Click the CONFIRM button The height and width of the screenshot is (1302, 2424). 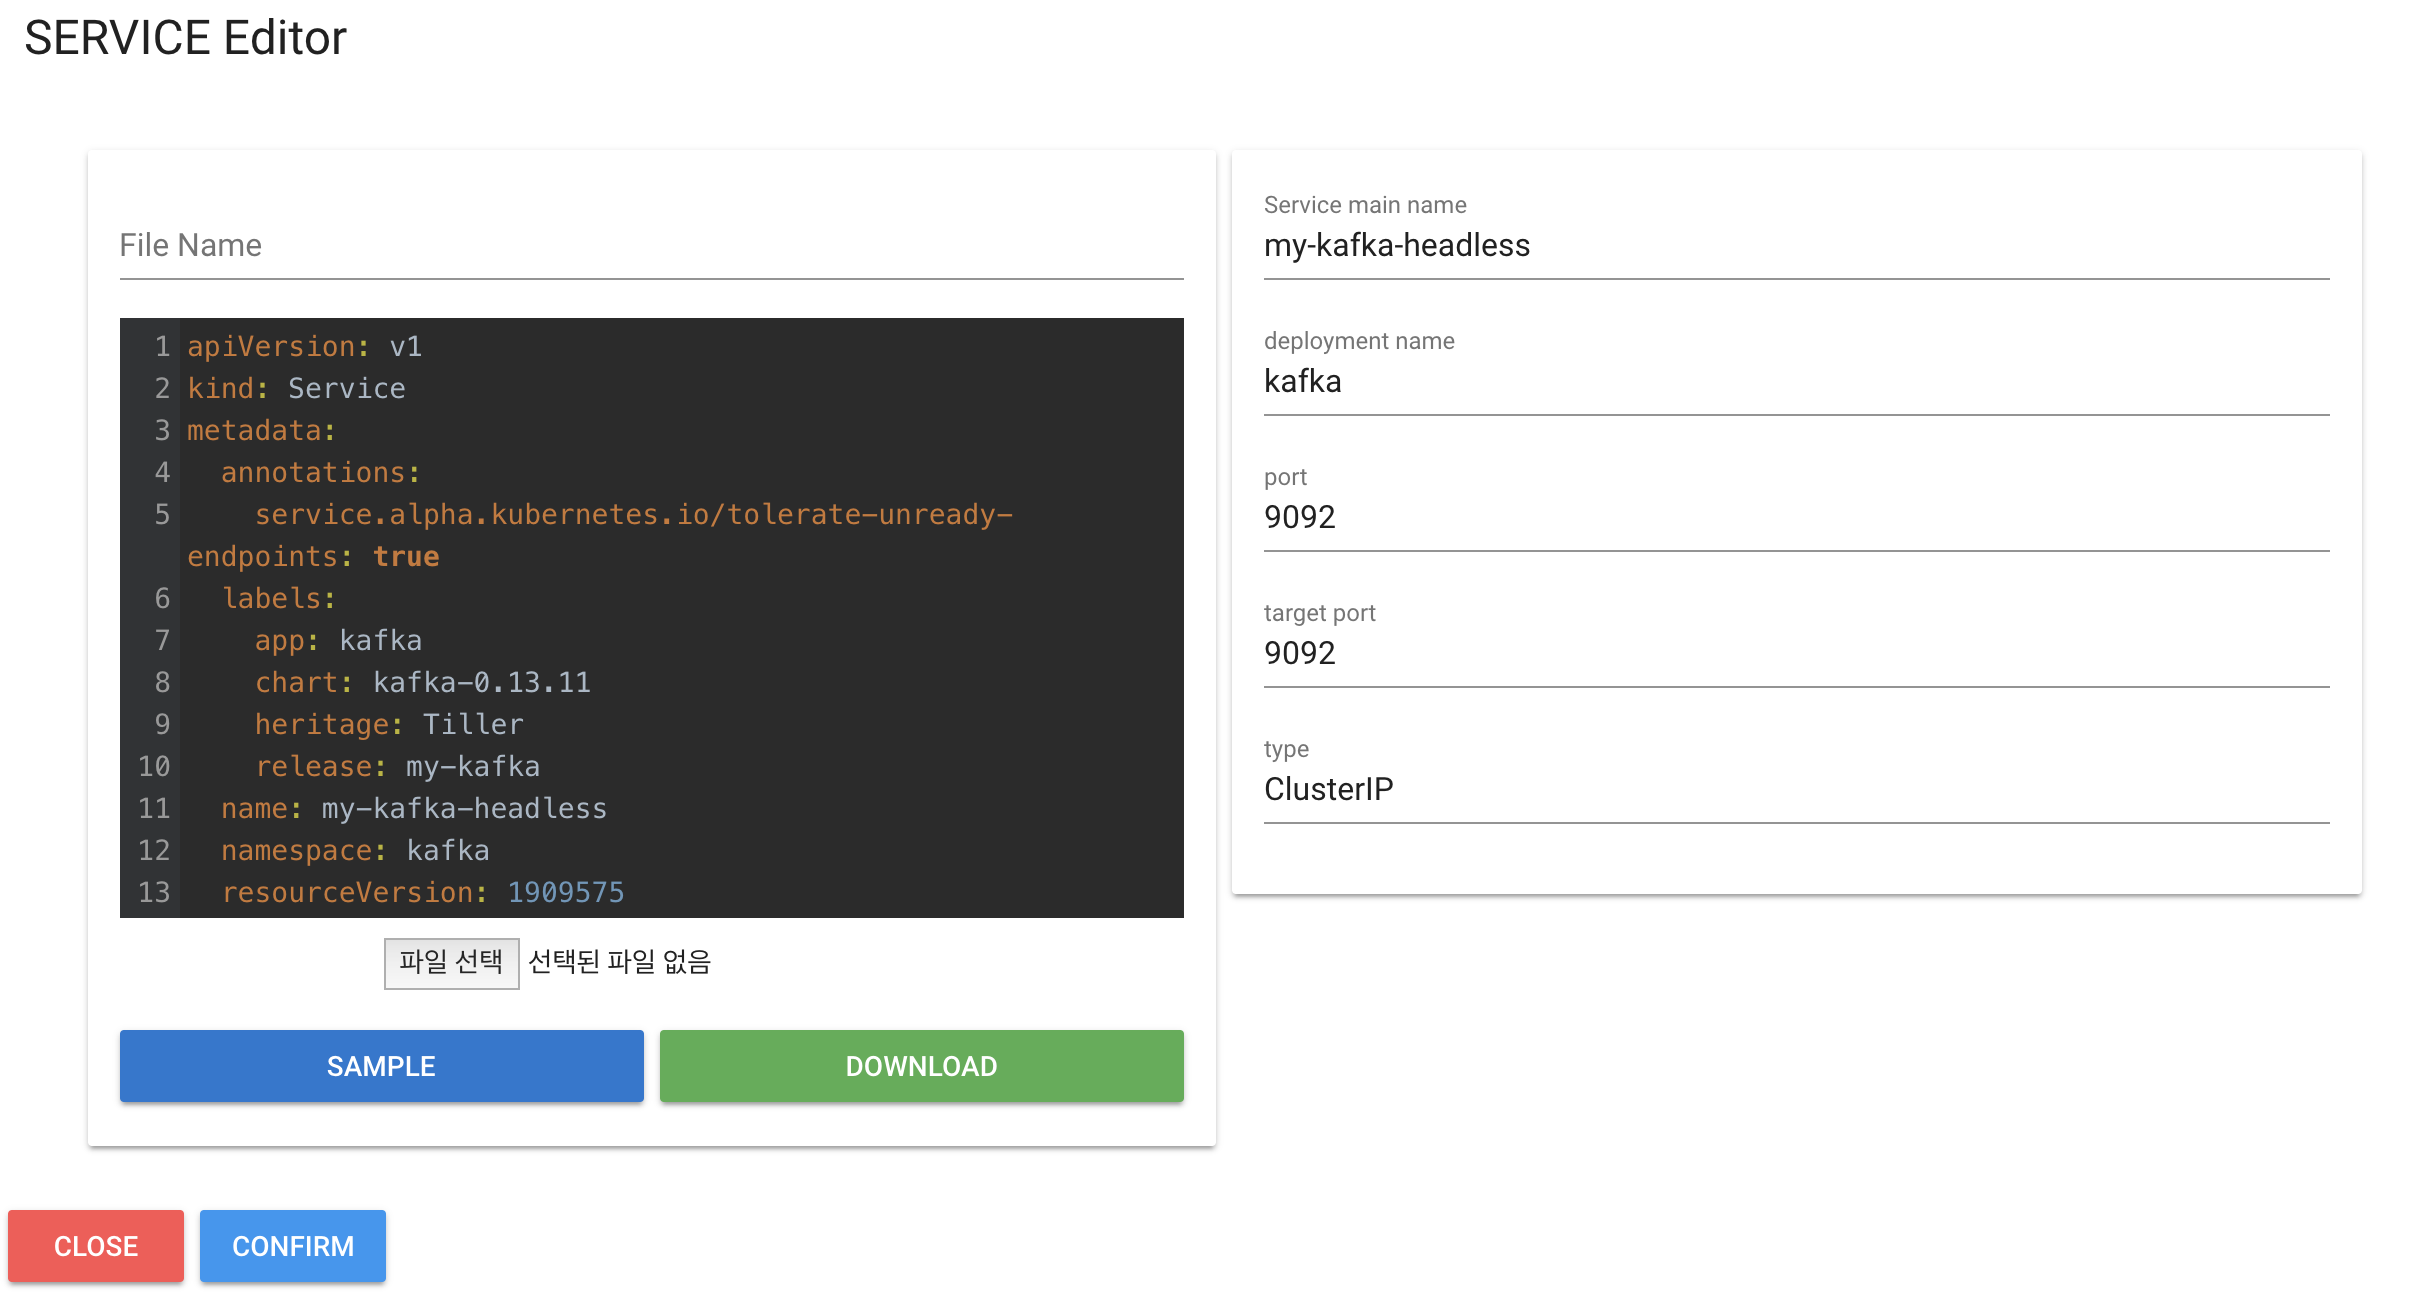tap(292, 1245)
